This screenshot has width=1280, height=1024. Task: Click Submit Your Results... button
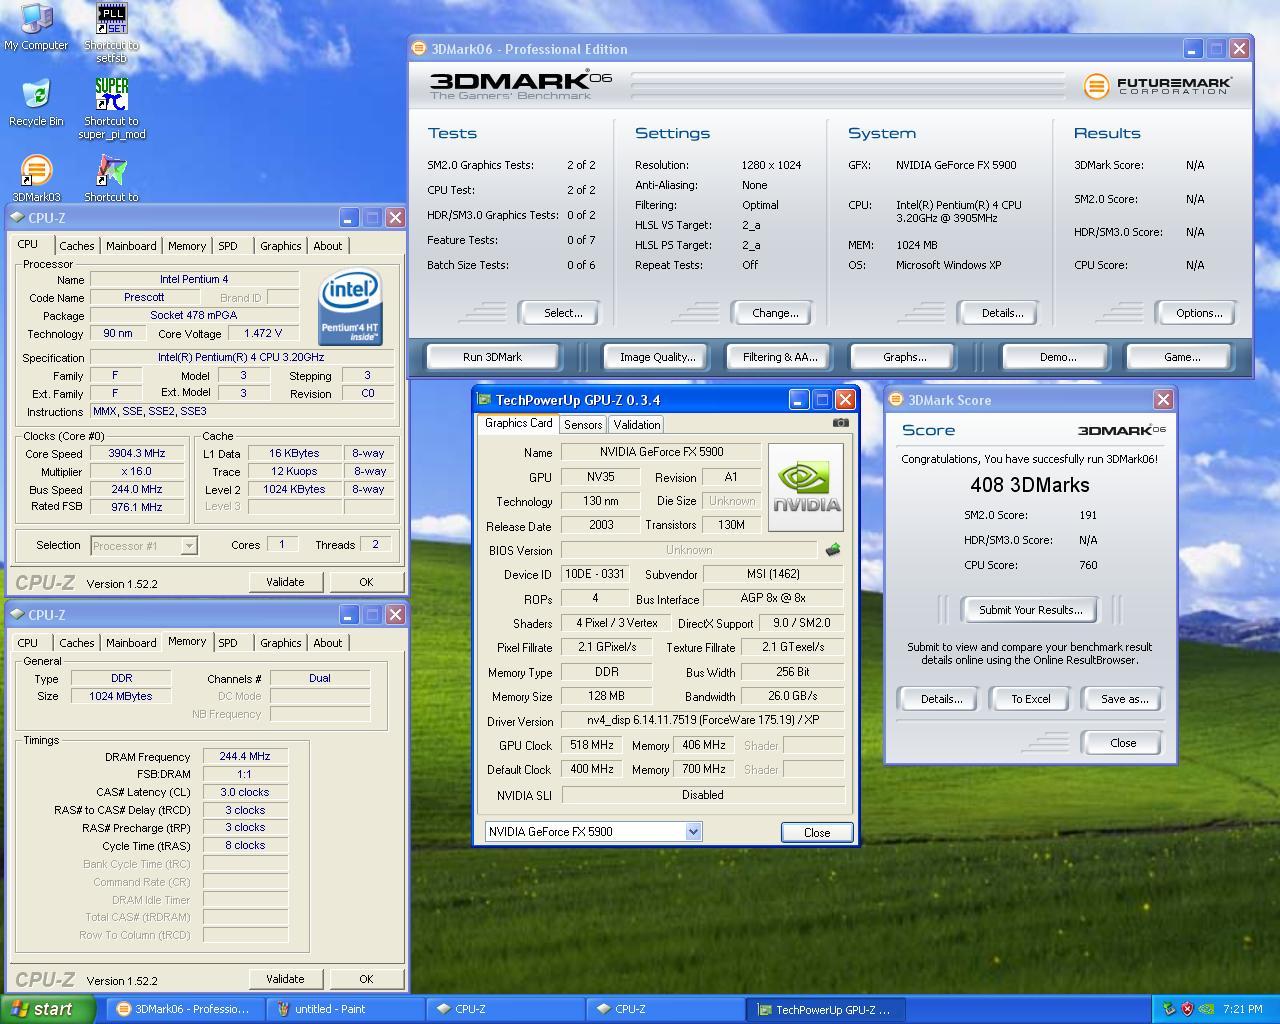tap(1030, 610)
